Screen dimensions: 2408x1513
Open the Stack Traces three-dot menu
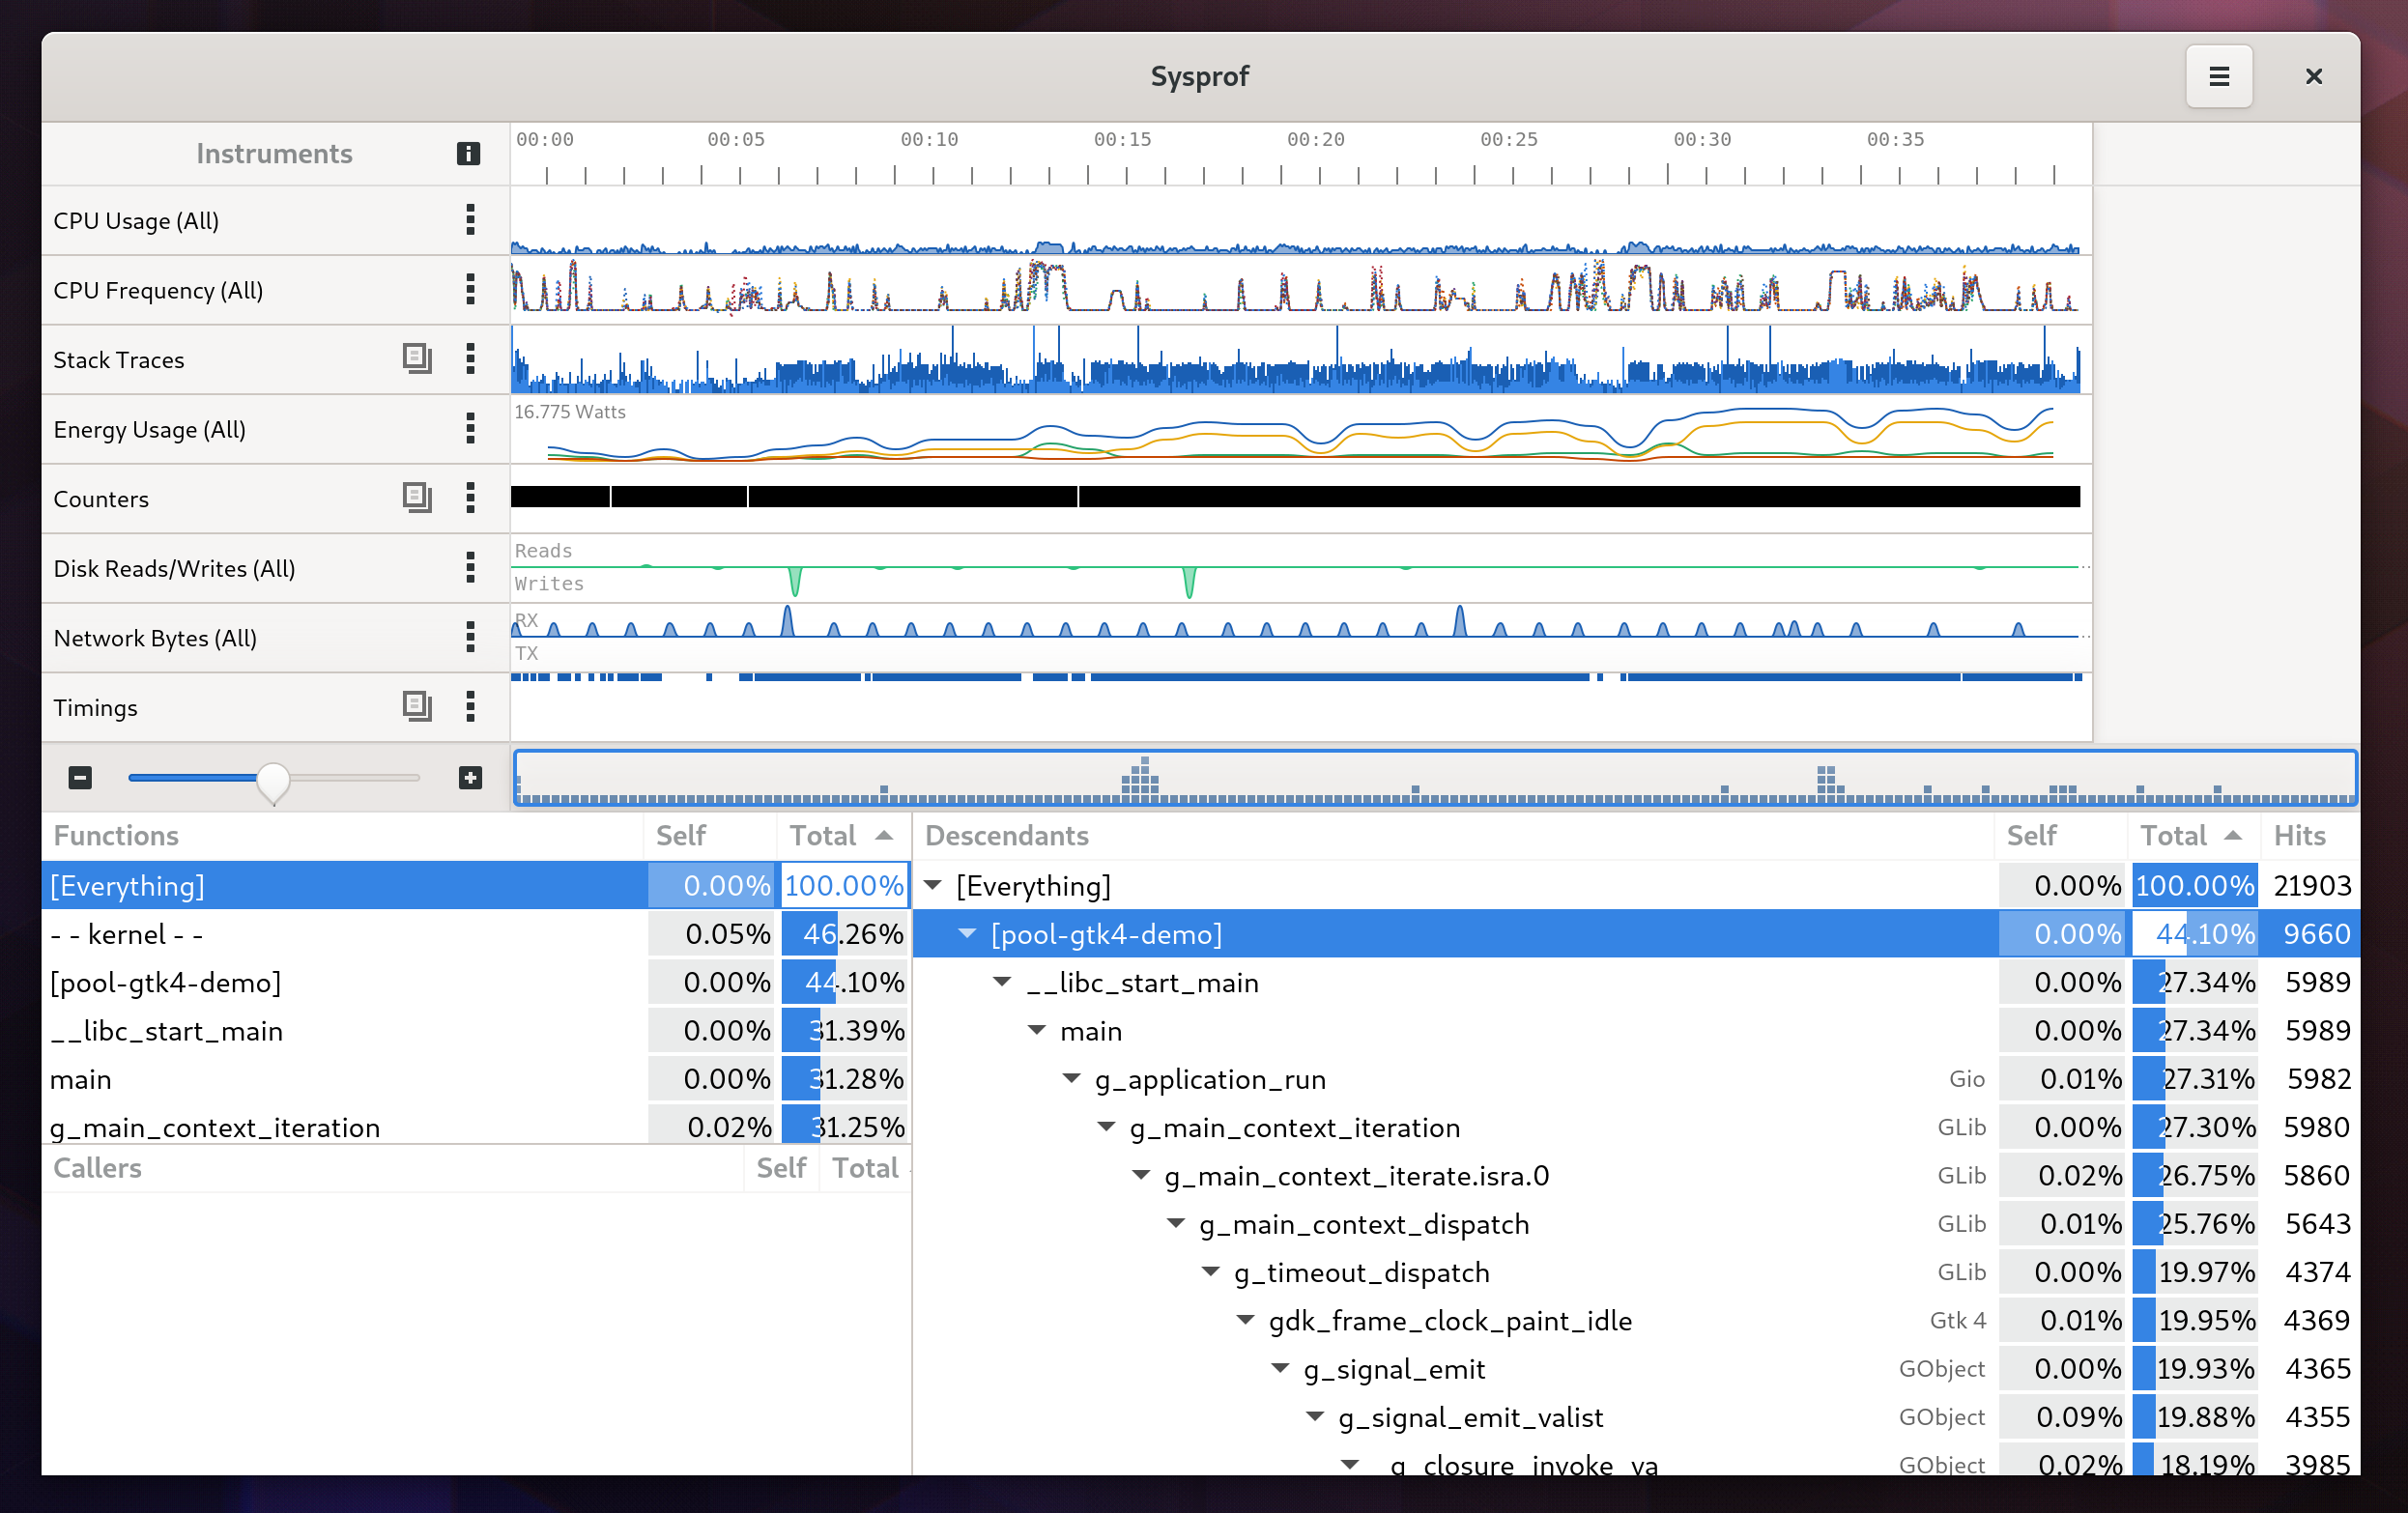[x=470, y=359]
